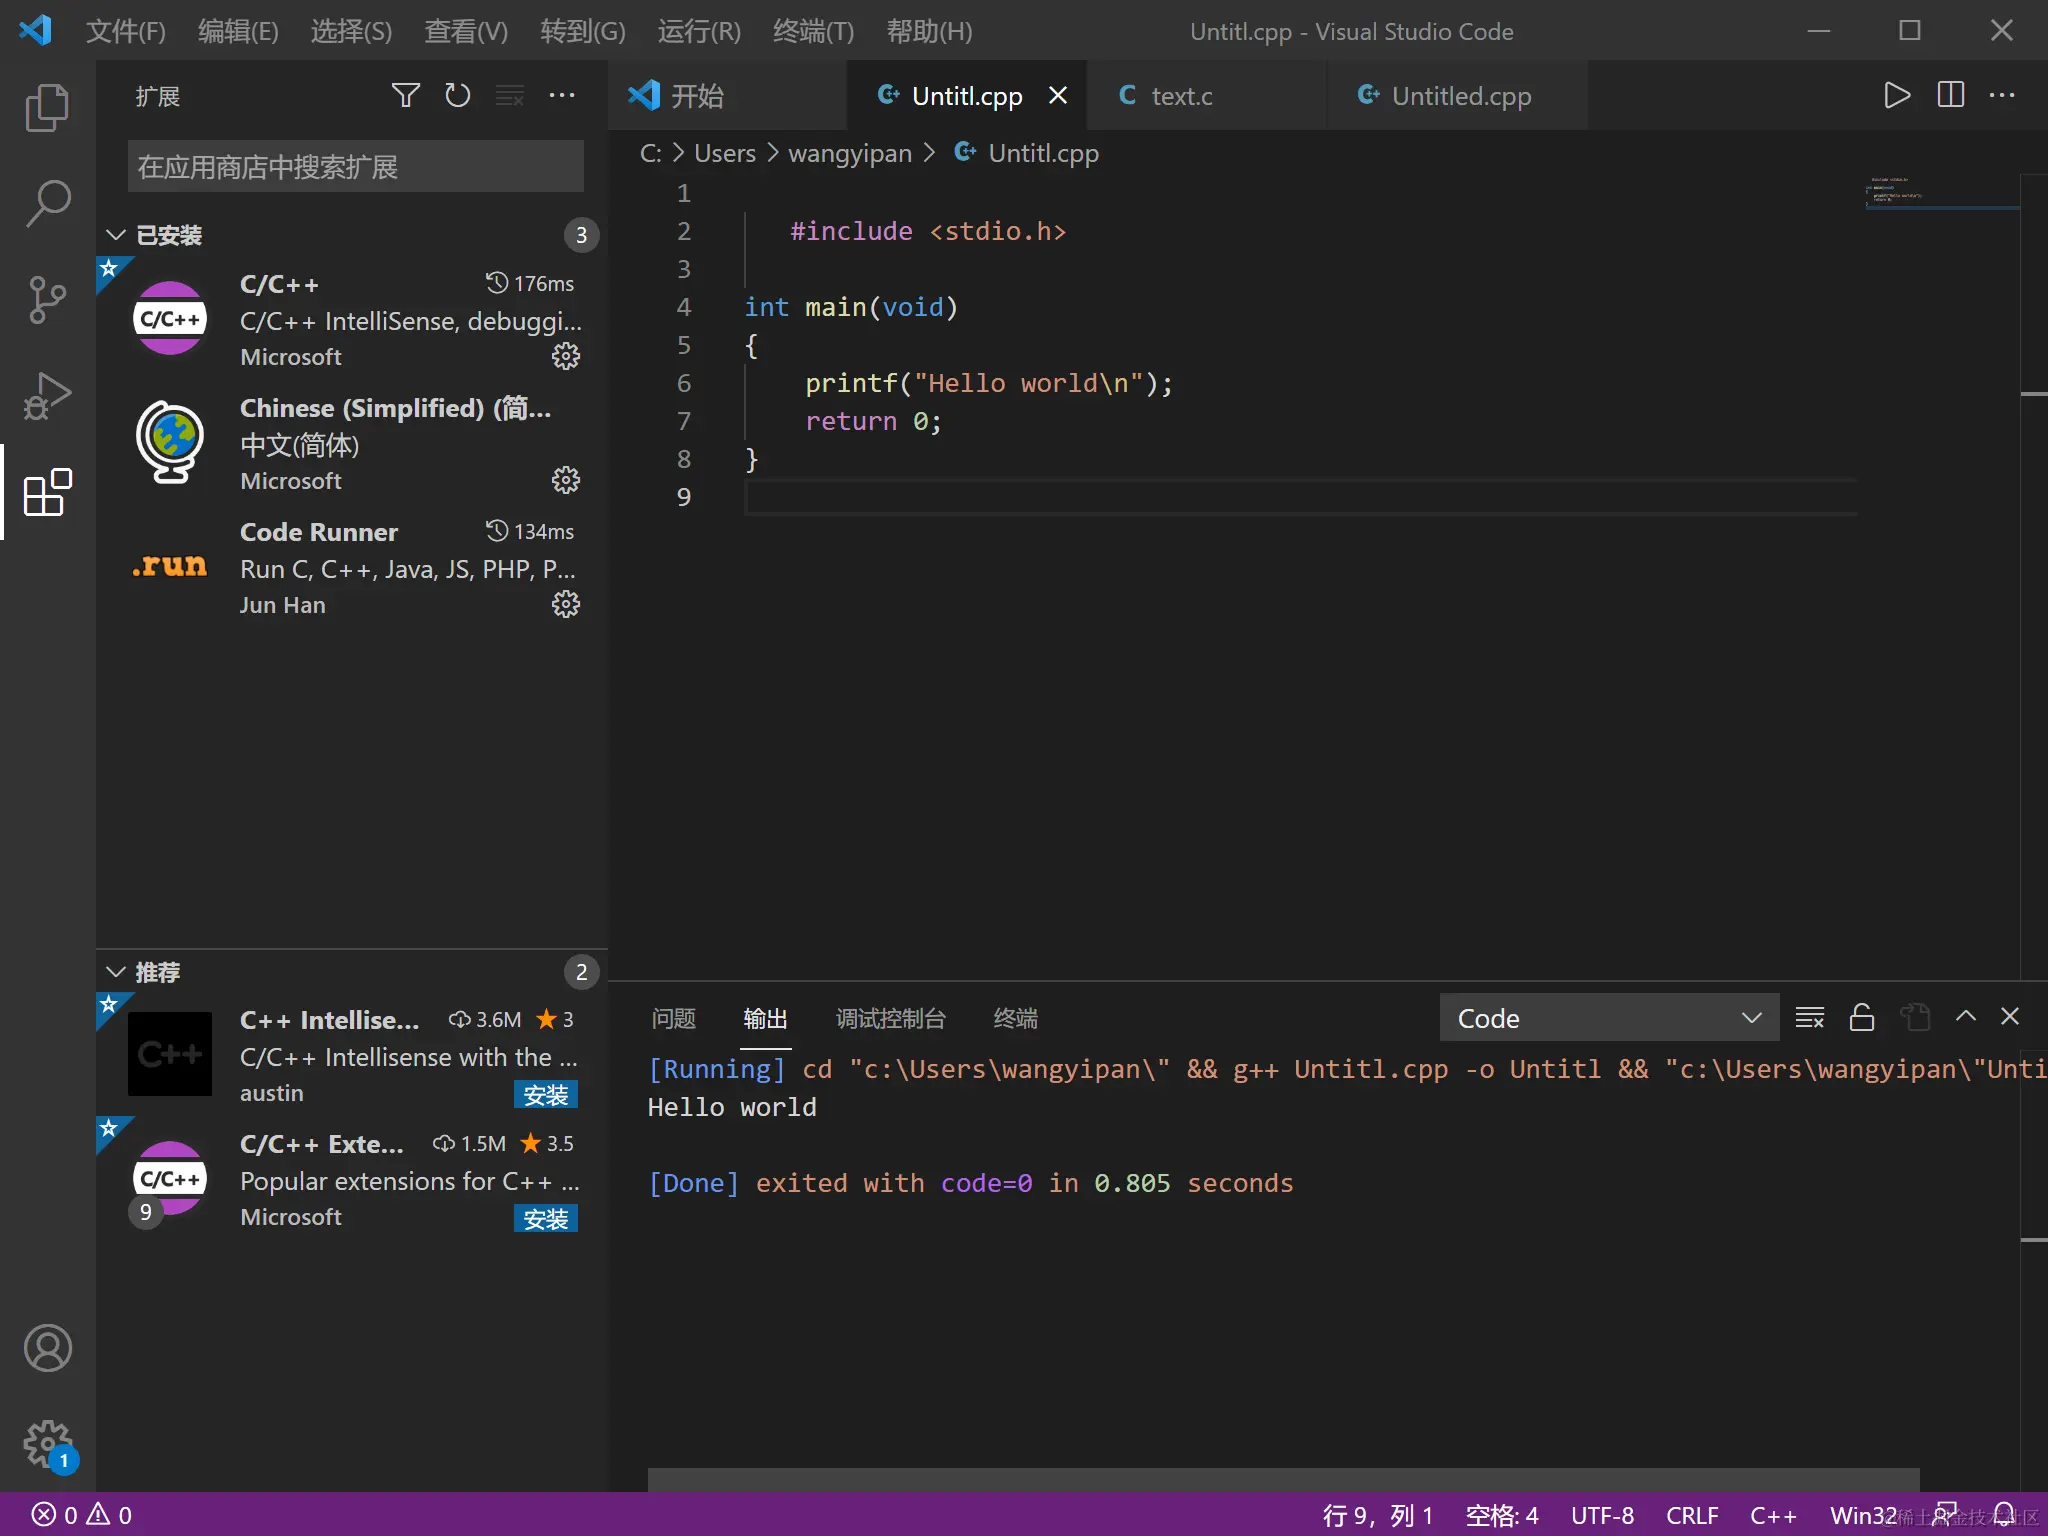Click the CRLF line ending indicator
The image size is (2048, 1536).
click(1691, 1515)
